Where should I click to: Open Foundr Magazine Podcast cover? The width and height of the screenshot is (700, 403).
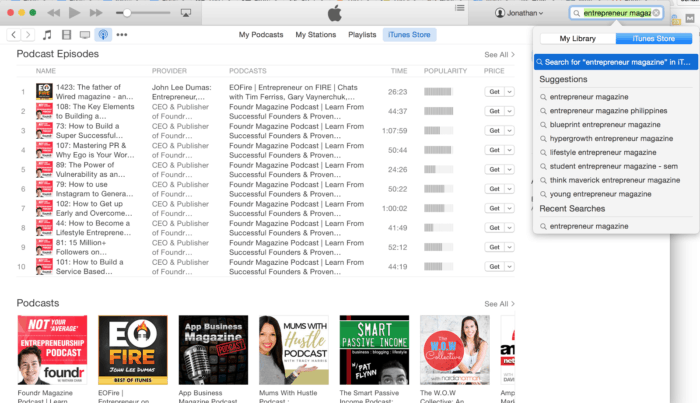pos(52,350)
